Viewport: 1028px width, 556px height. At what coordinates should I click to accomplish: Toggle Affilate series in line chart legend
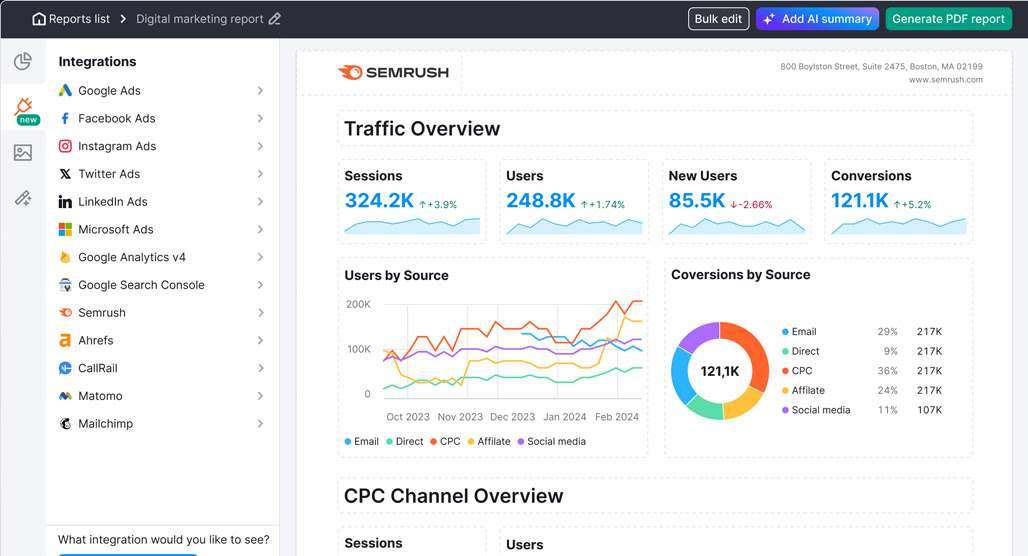(489, 441)
